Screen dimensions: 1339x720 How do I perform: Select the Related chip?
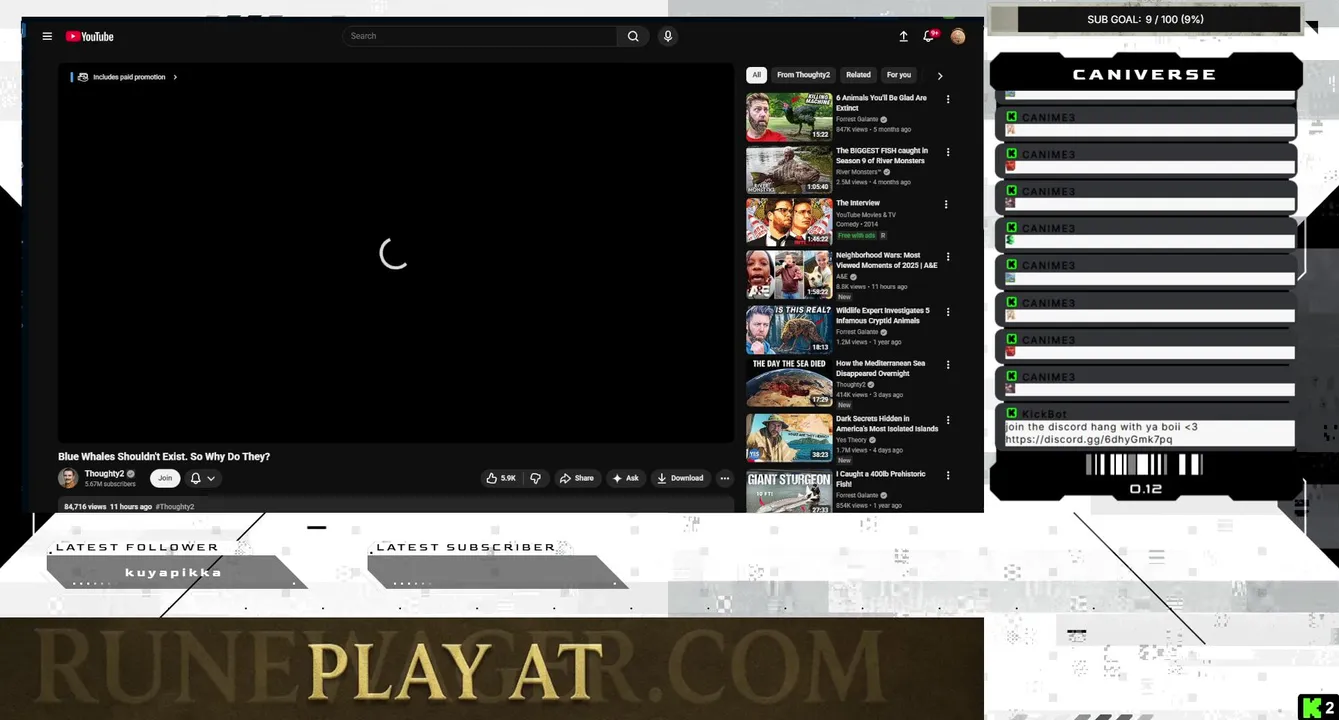point(858,75)
